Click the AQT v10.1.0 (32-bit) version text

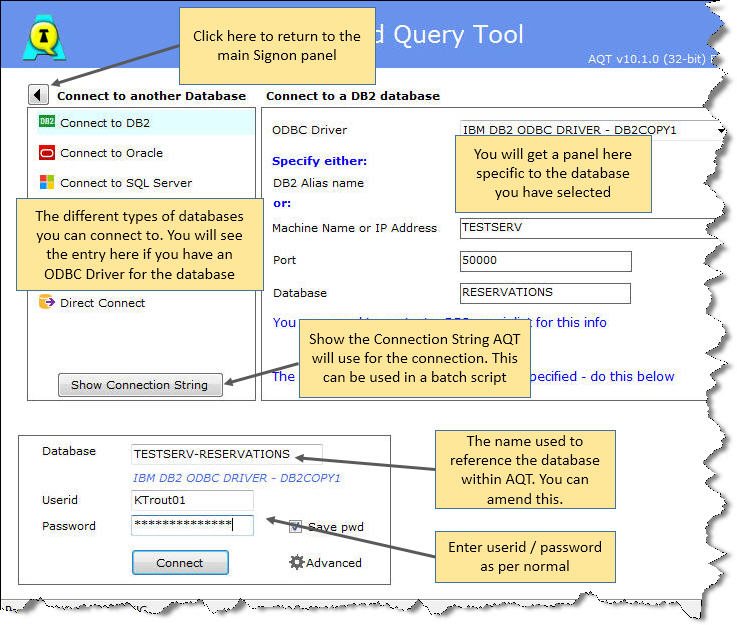pos(647,59)
